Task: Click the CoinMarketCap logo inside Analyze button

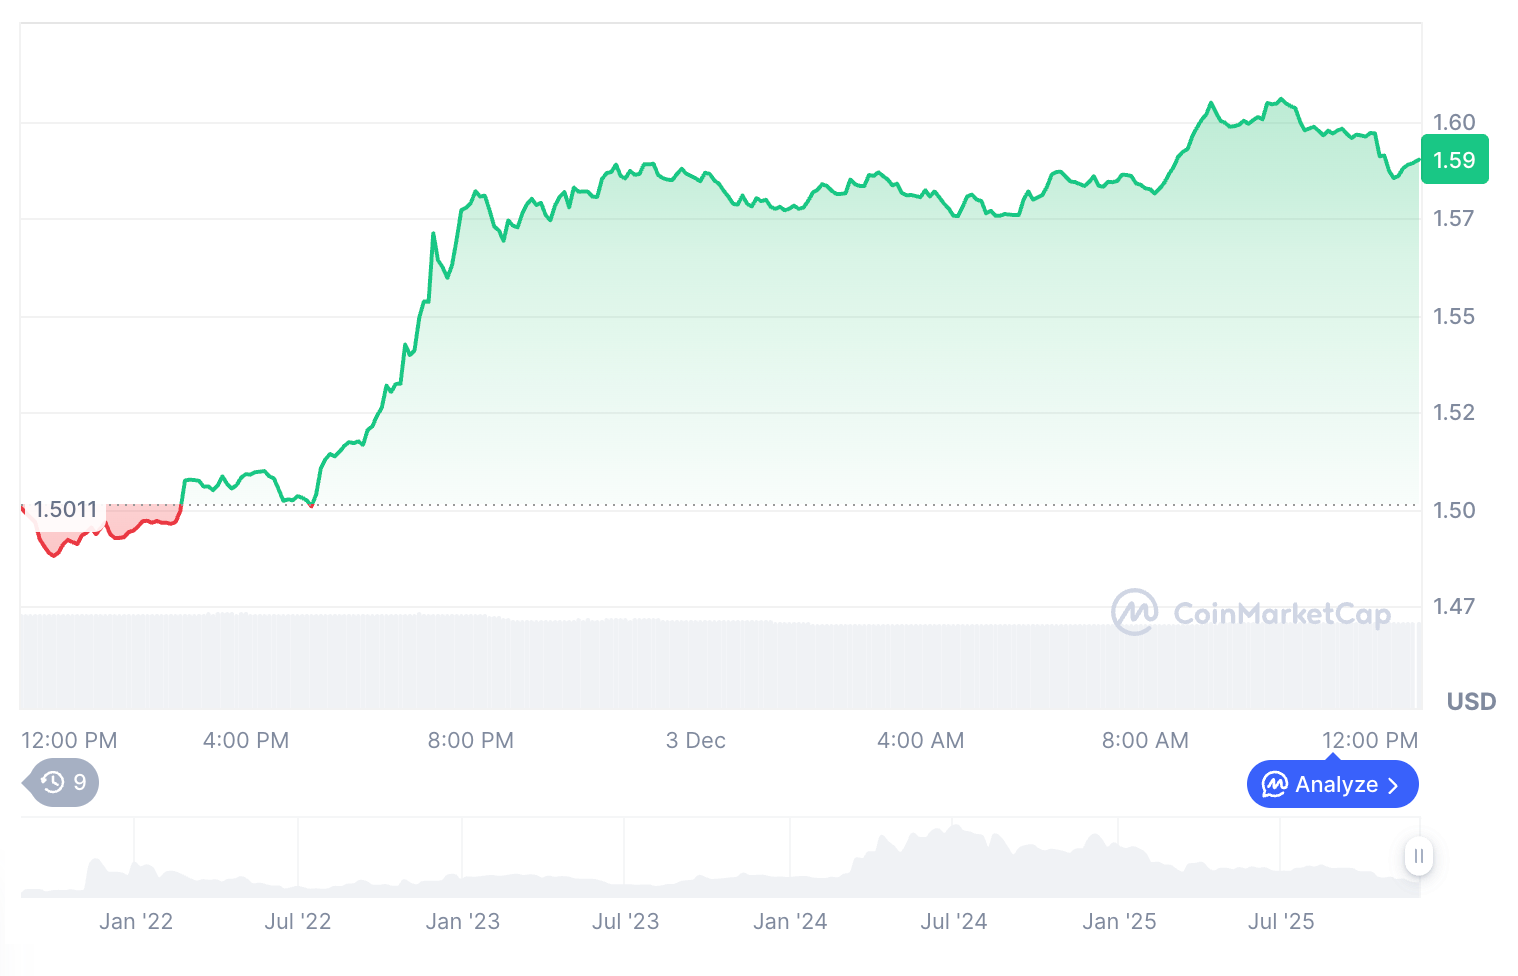Action: pos(1274,785)
